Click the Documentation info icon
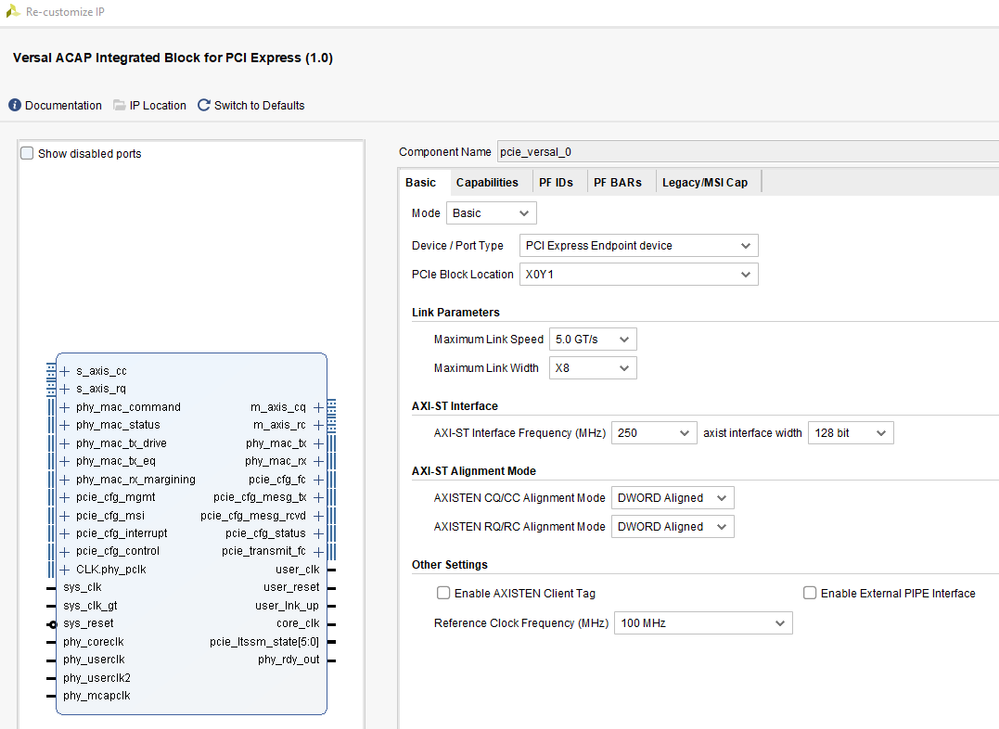The width and height of the screenshot is (999, 729). coord(15,106)
